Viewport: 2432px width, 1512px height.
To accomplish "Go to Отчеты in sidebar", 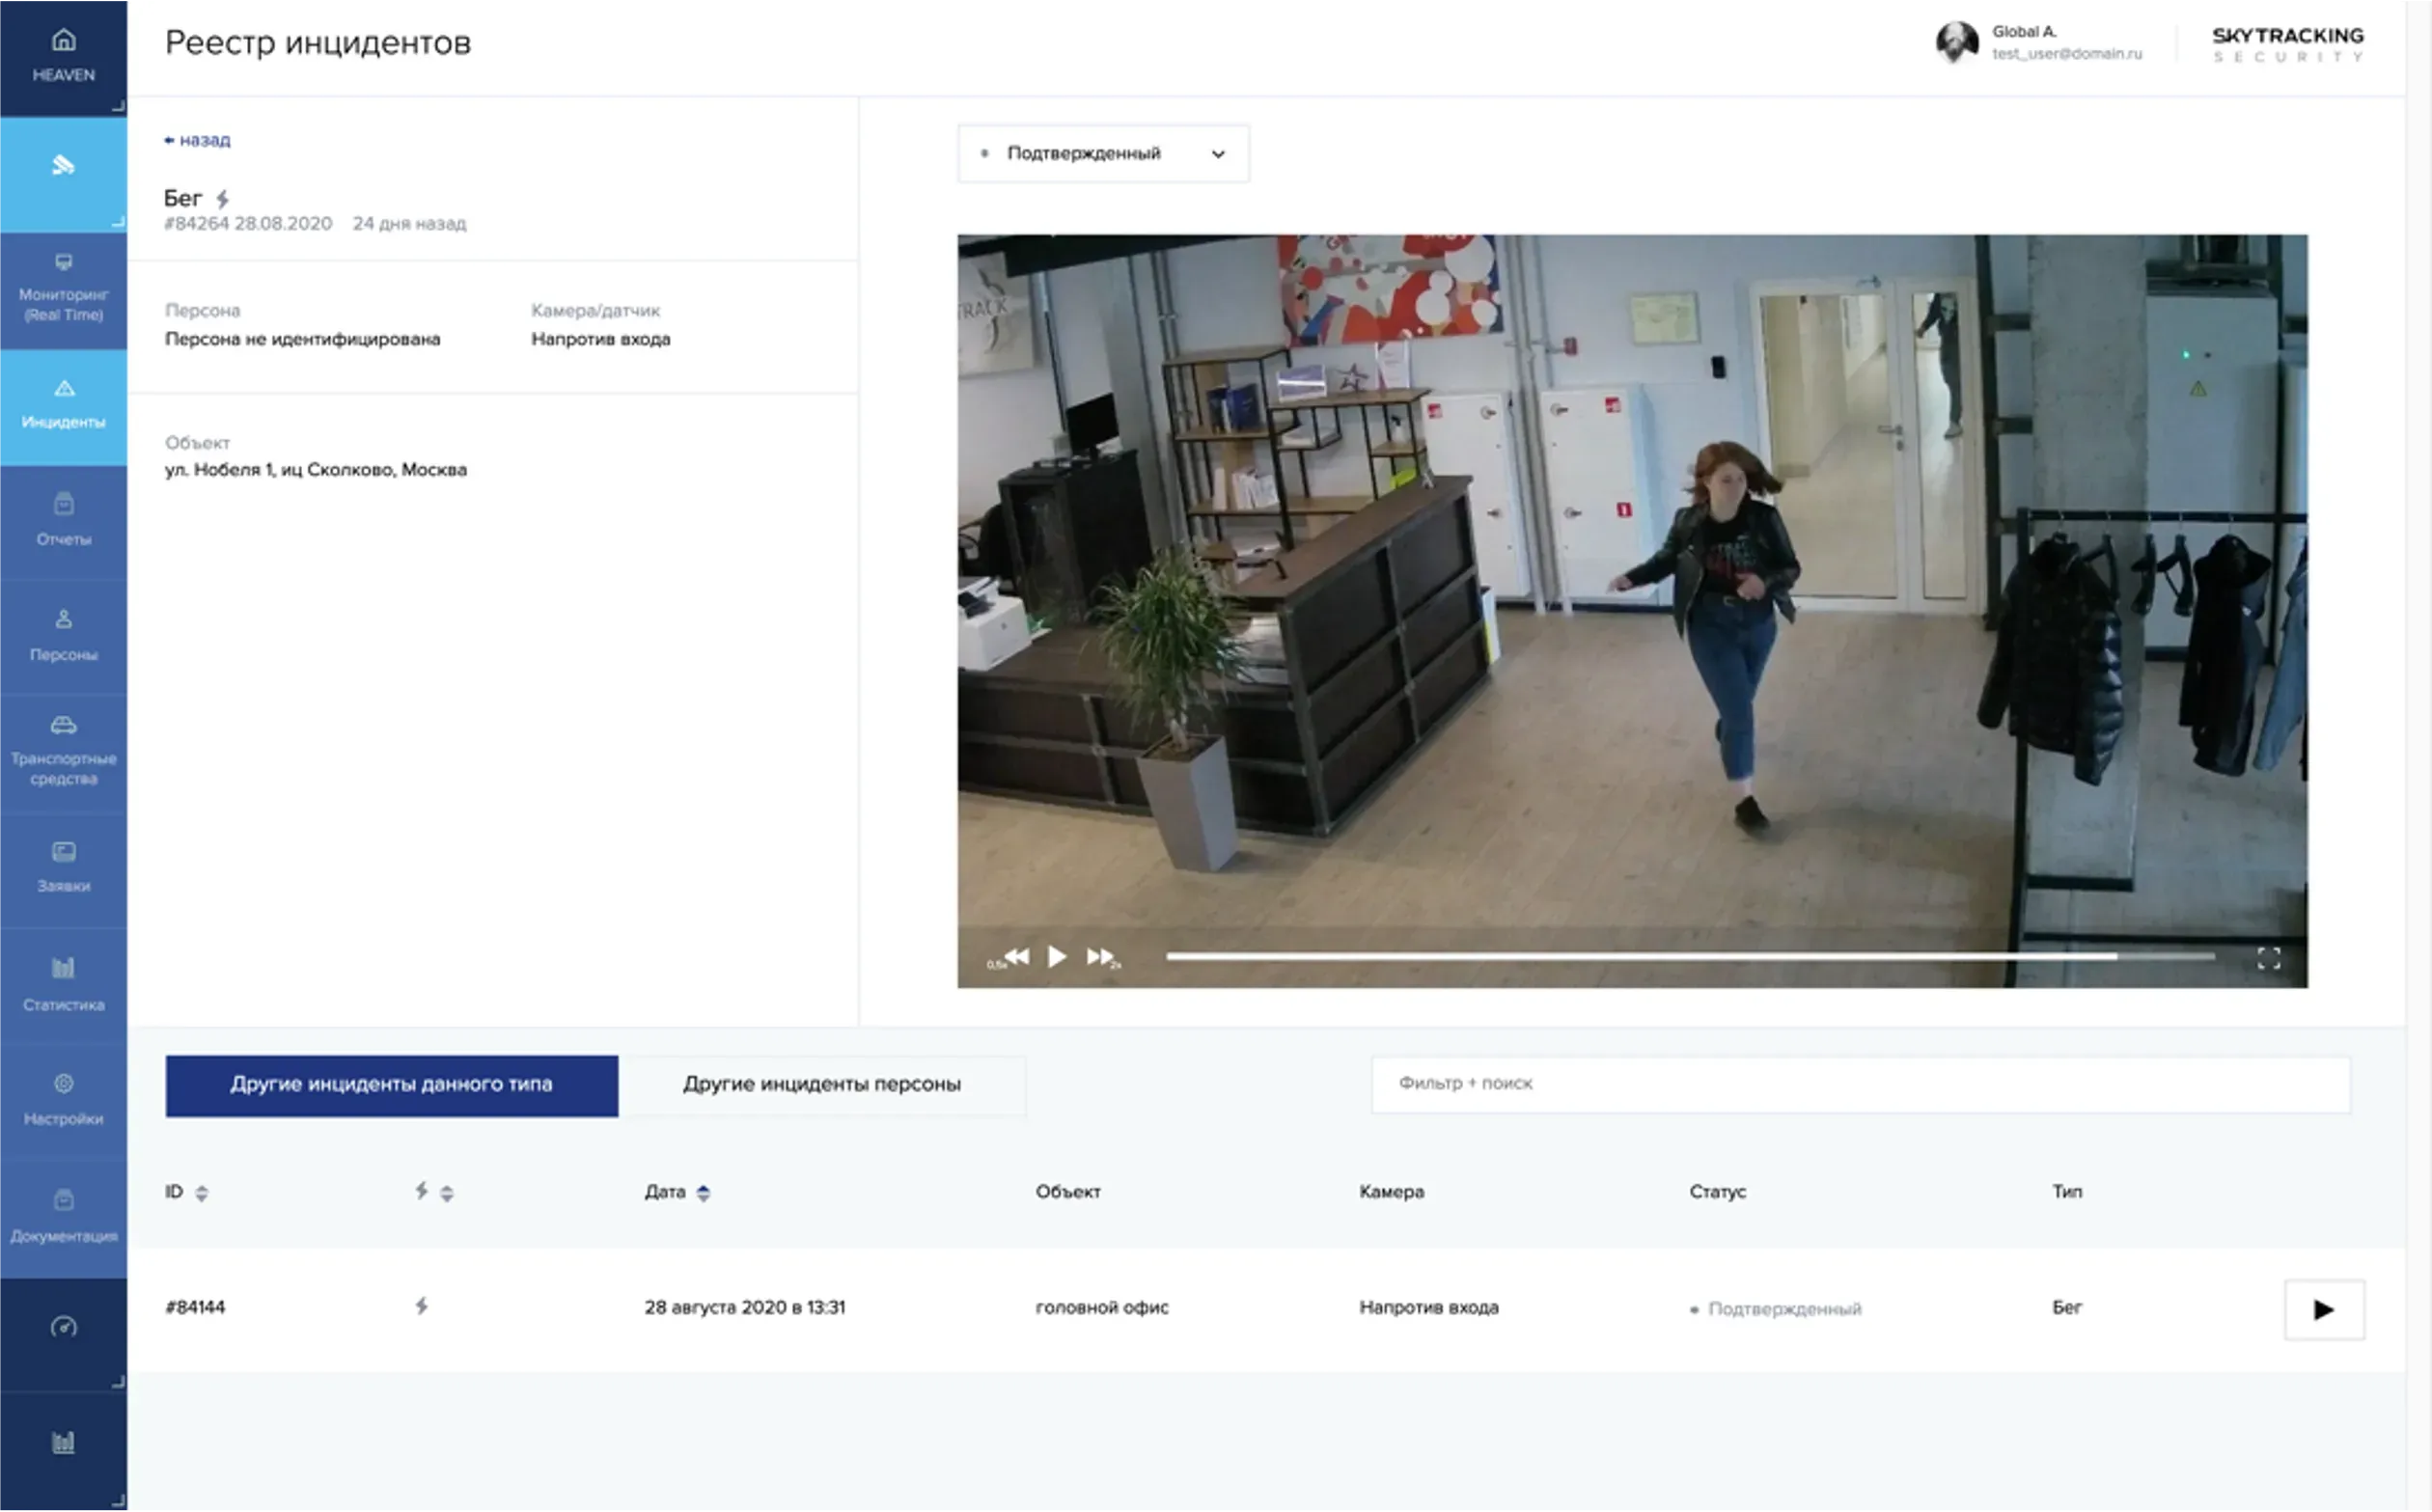I will pyautogui.click(x=63, y=521).
